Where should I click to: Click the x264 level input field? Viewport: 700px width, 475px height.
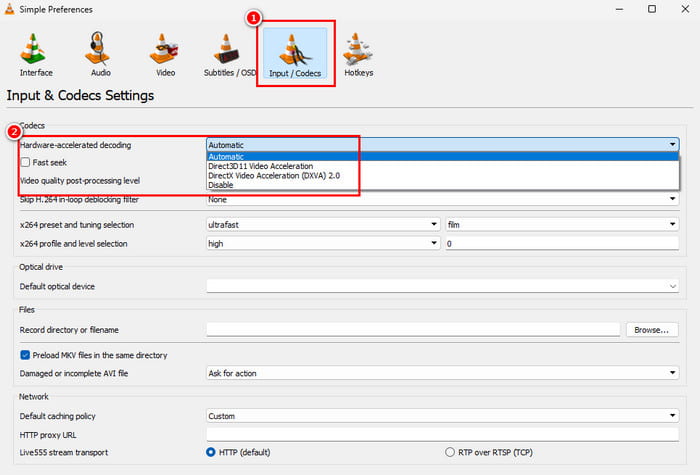[562, 243]
